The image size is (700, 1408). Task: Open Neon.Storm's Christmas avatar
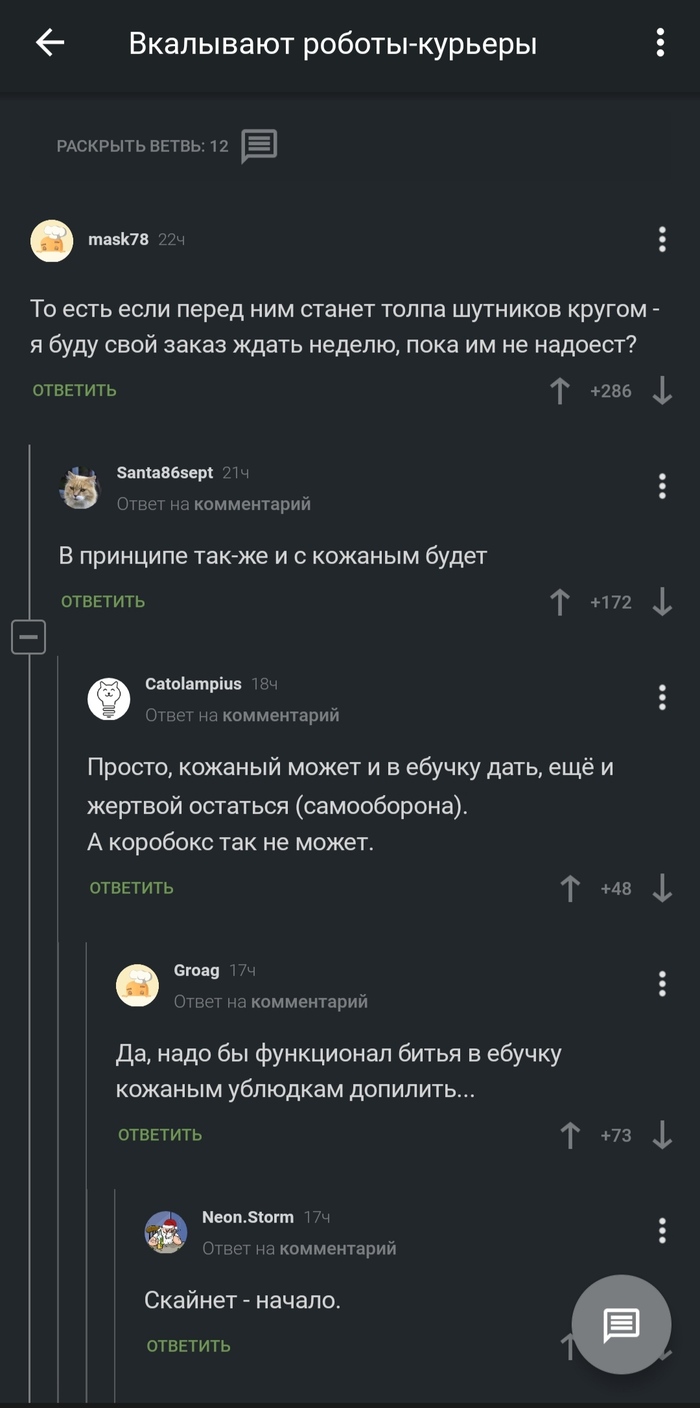tap(167, 1232)
